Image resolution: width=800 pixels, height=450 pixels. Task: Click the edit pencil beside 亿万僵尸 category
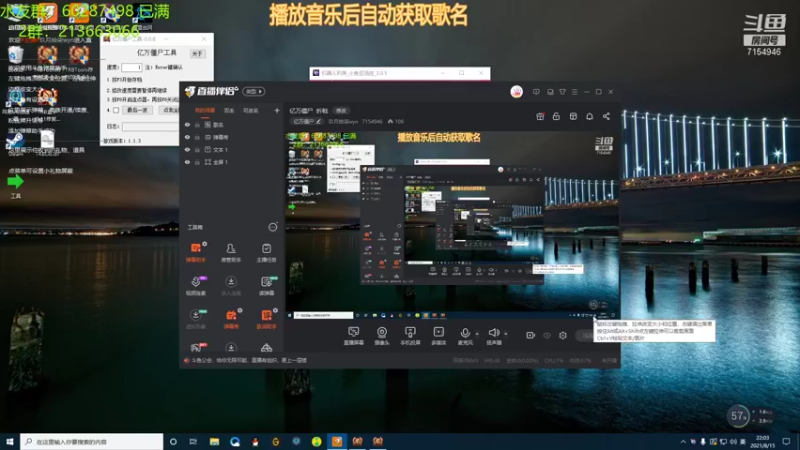(318, 121)
